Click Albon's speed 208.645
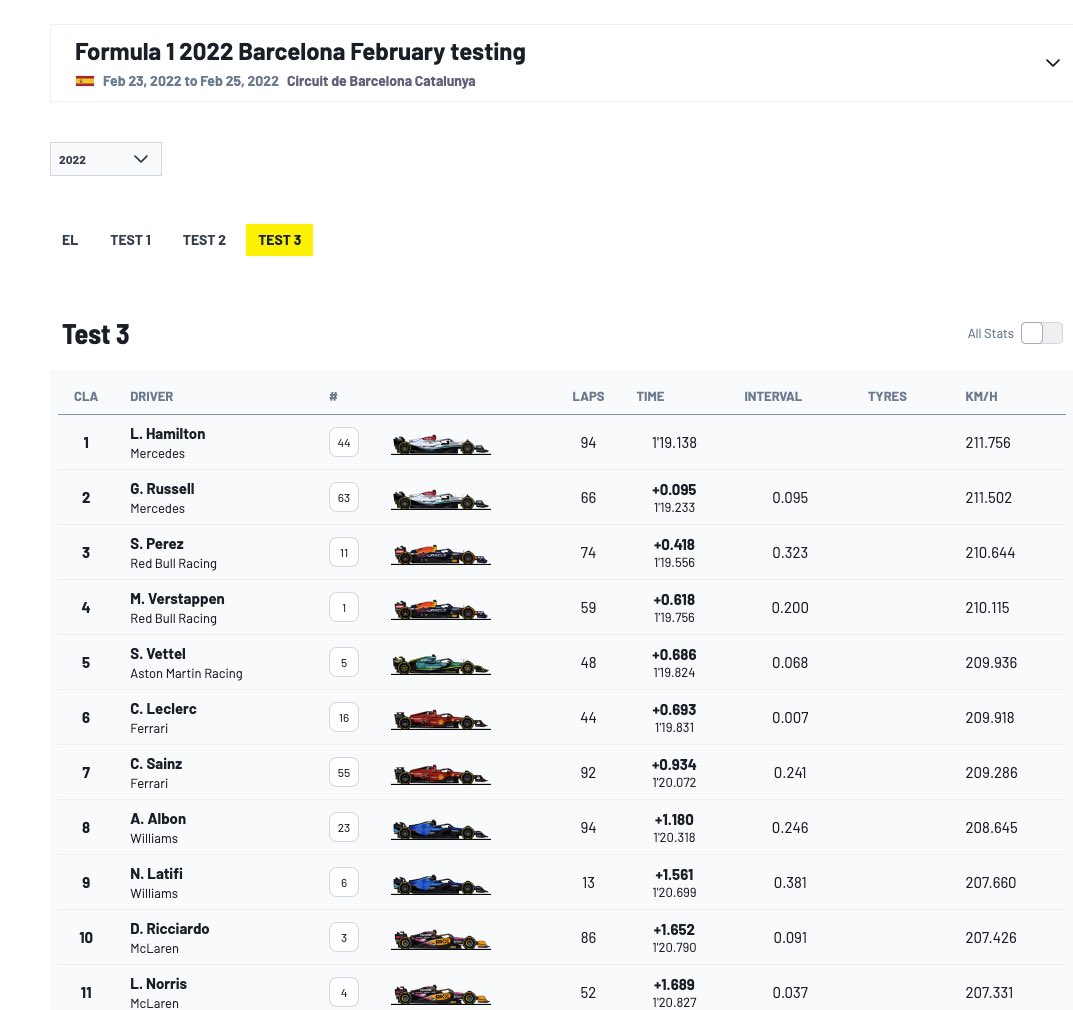The image size is (1073, 1010). (x=991, y=827)
